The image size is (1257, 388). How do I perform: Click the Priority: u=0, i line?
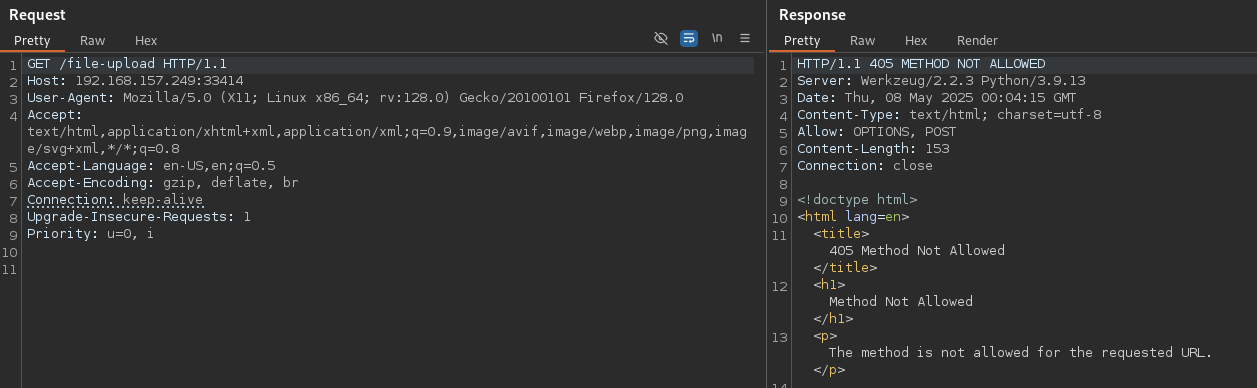pos(91,234)
